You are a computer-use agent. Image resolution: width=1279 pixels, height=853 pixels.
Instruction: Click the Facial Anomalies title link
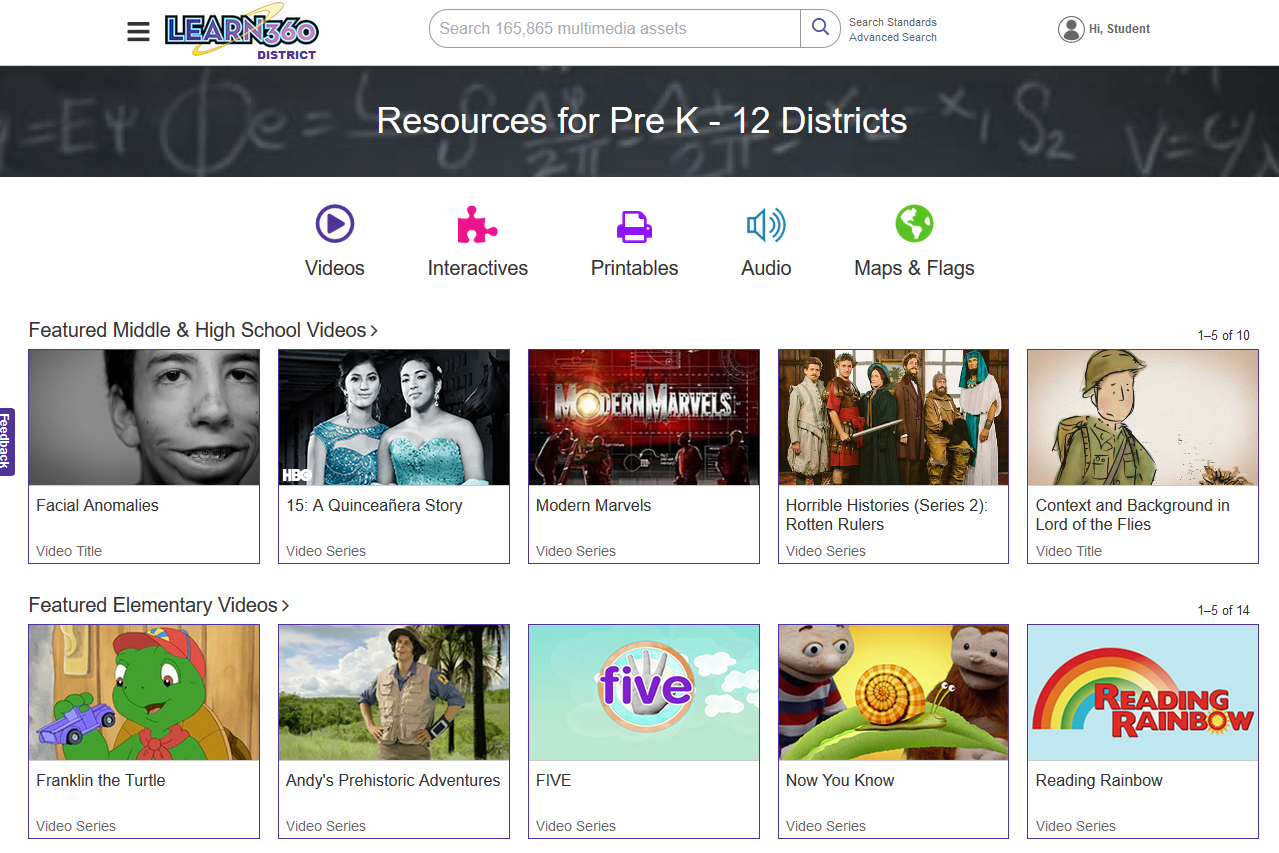(x=98, y=505)
